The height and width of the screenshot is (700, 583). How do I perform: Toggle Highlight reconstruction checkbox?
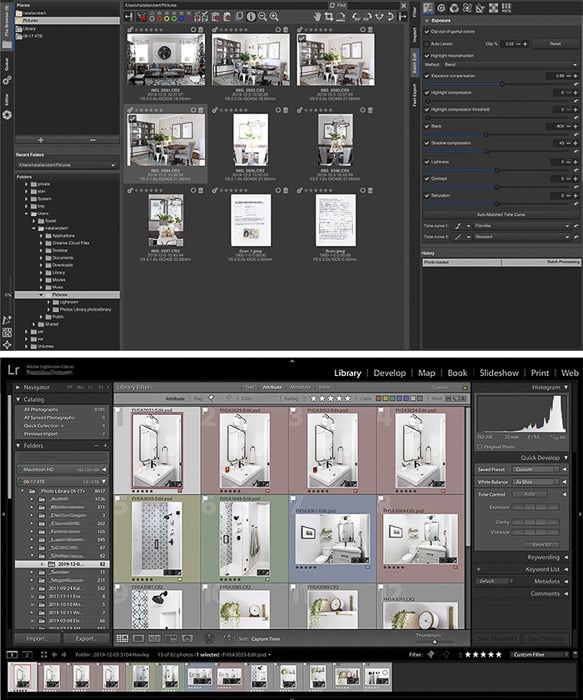click(427, 56)
